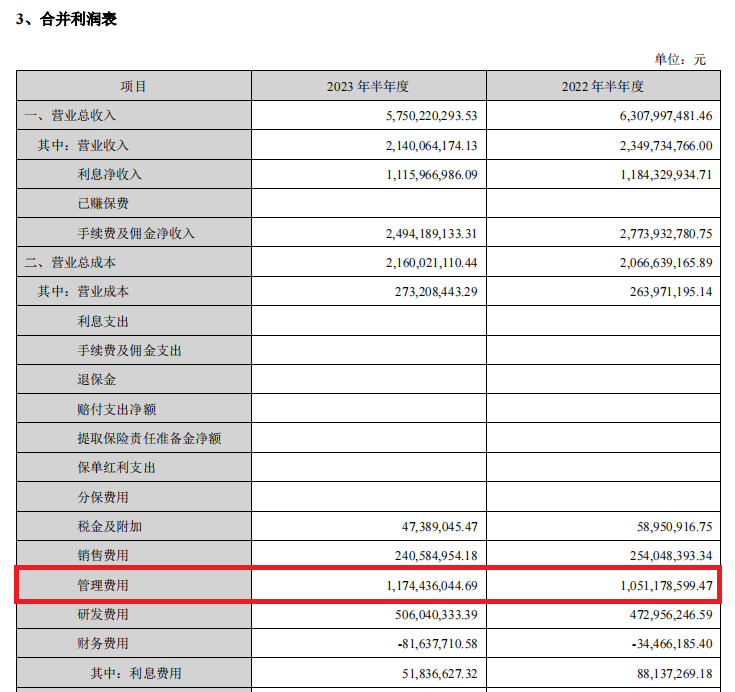Screen dimensions: 735x692
Task: Select the row label 其中：营业收入
Action: 83,145
